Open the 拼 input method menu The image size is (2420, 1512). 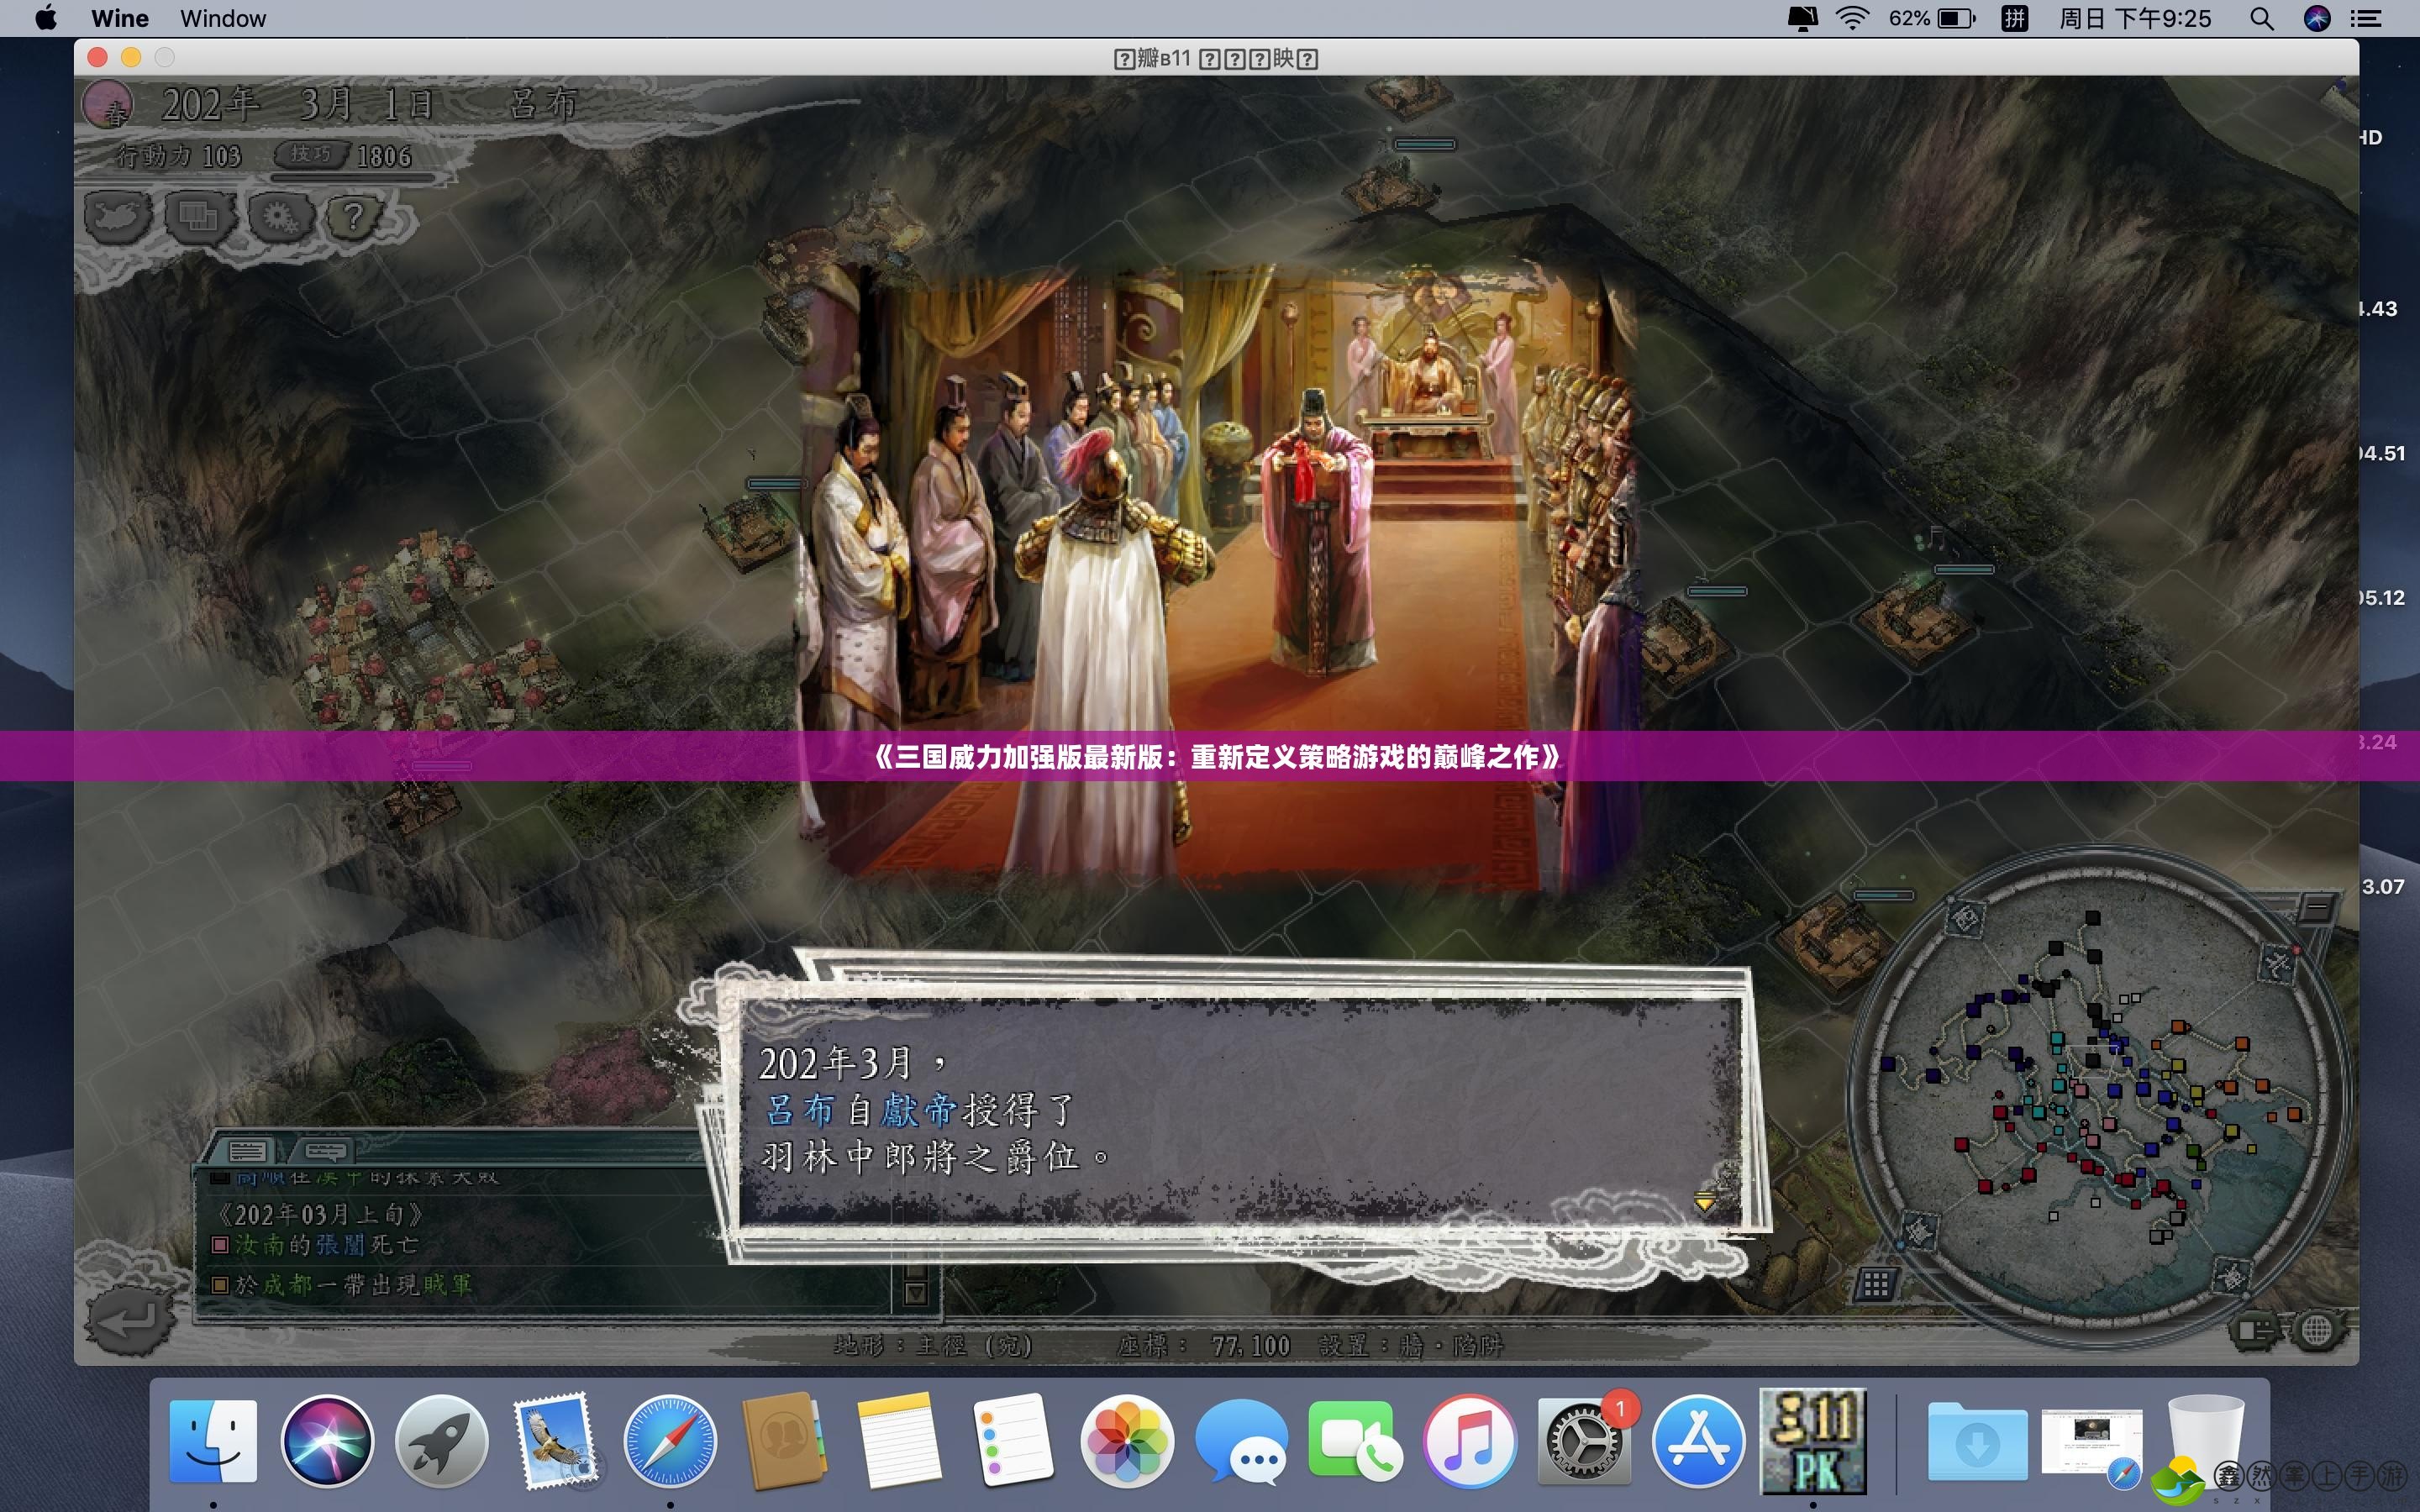click(2014, 18)
